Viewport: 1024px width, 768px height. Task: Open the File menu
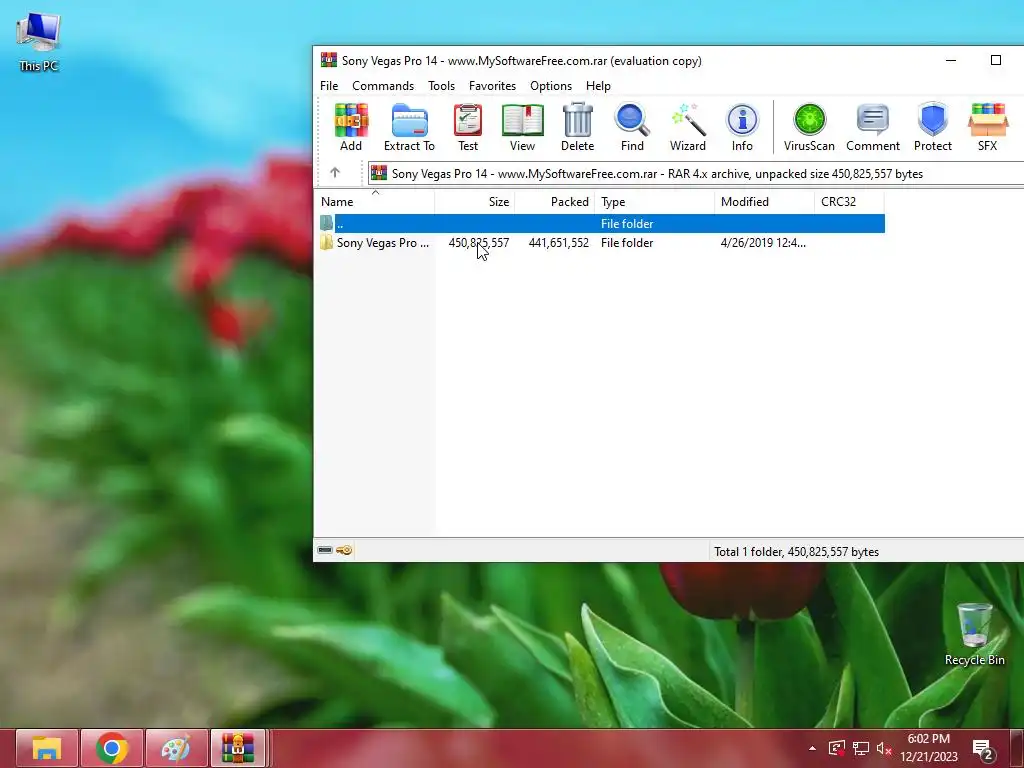(x=329, y=86)
